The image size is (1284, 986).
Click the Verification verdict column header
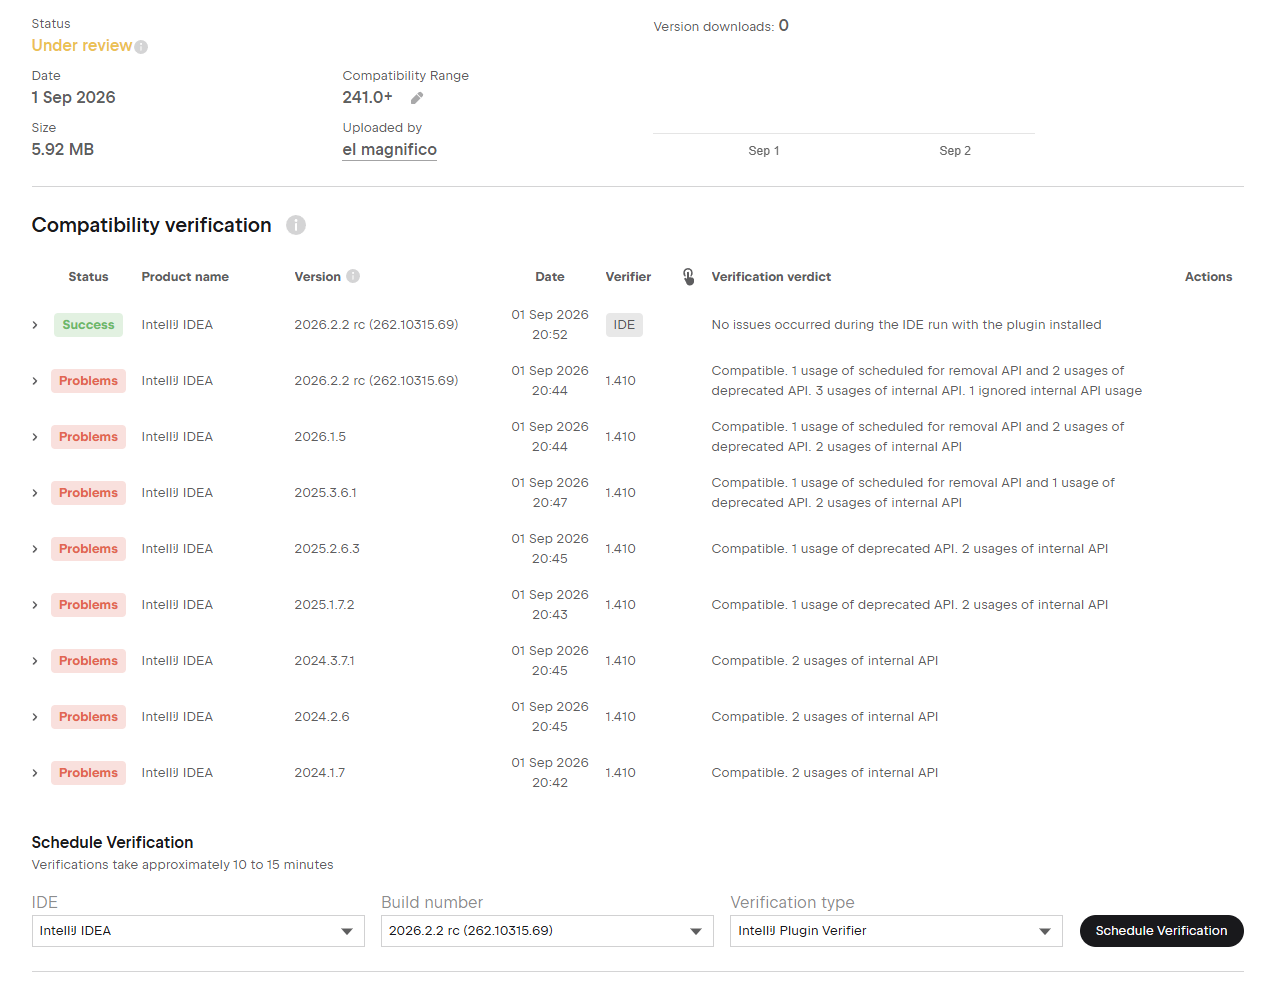coord(771,277)
